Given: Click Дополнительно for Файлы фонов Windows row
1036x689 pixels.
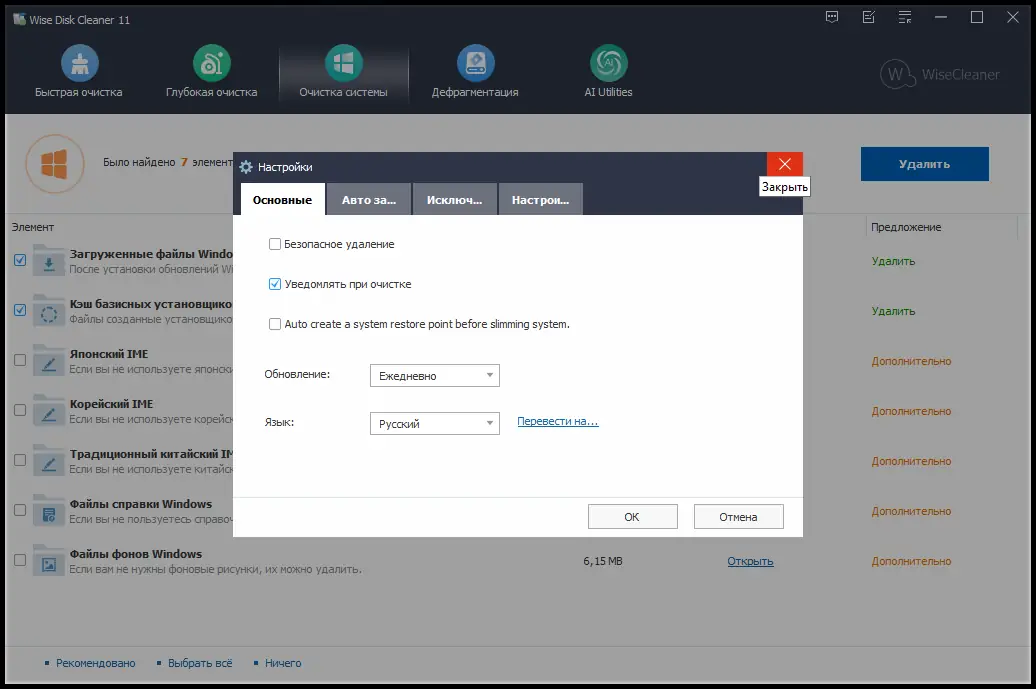Looking at the screenshot, I should 911,562.
